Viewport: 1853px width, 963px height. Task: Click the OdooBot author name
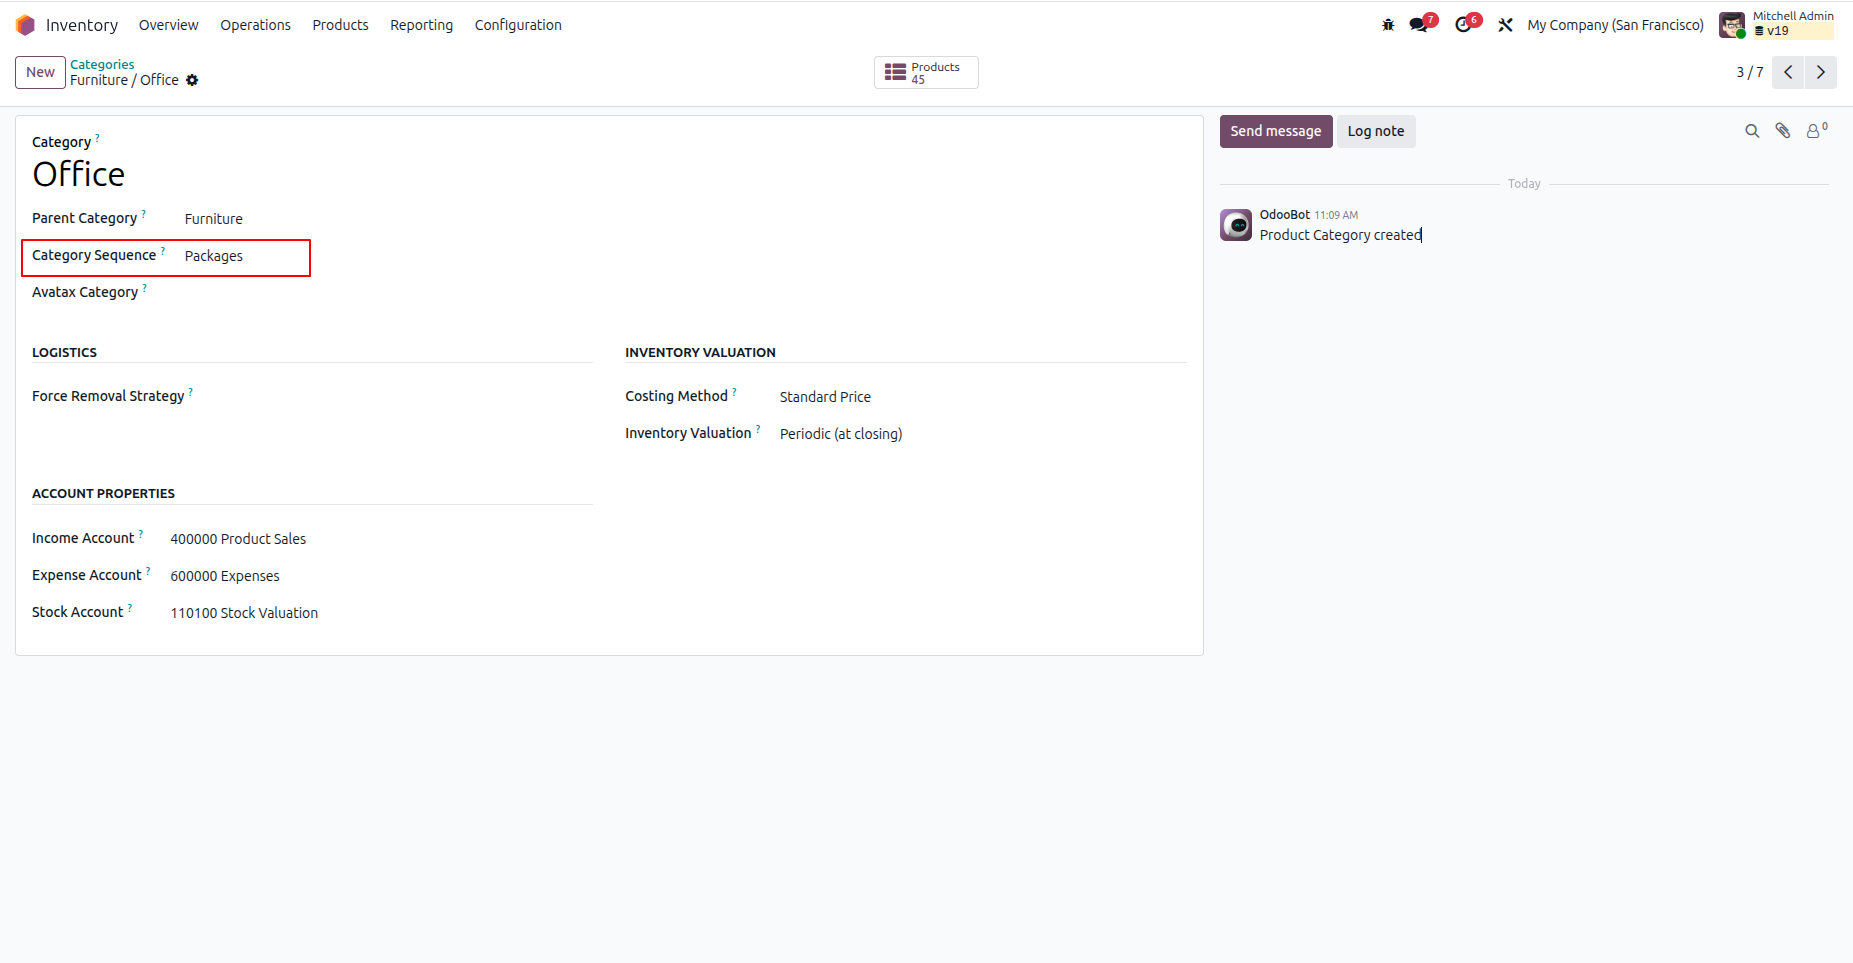[1284, 215]
